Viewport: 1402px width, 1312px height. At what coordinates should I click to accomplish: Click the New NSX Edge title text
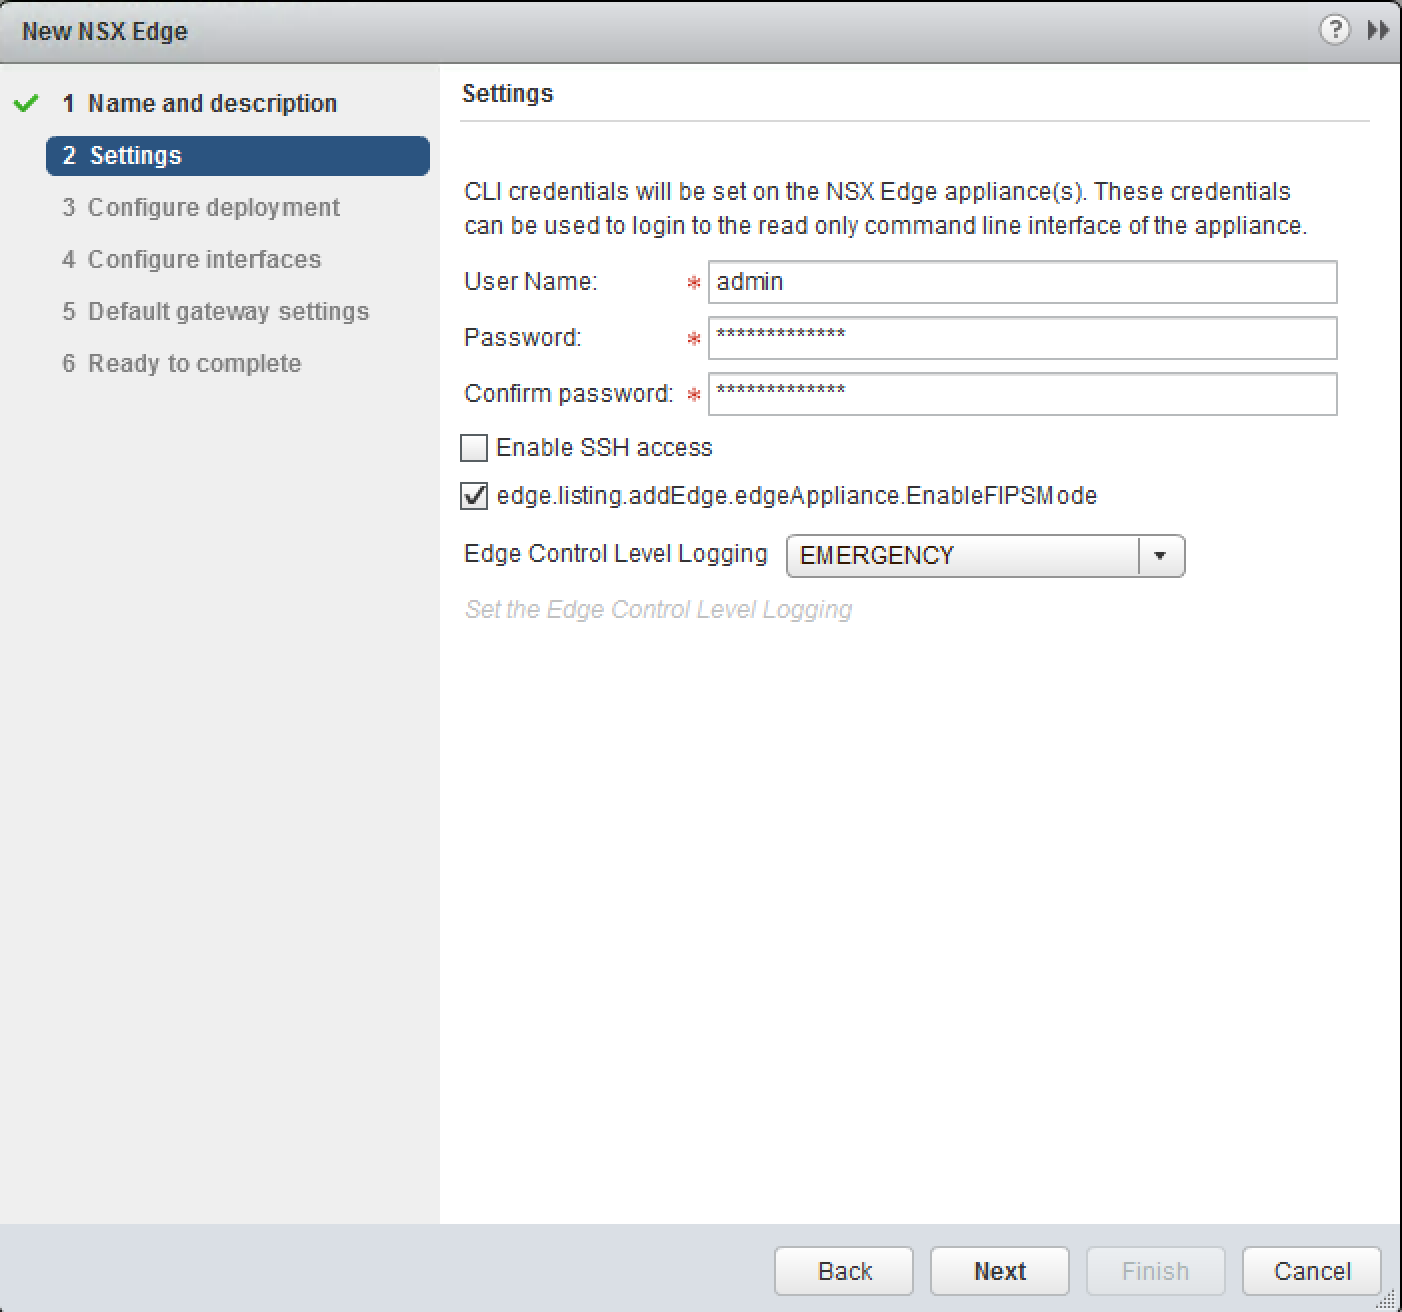[x=105, y=31]
